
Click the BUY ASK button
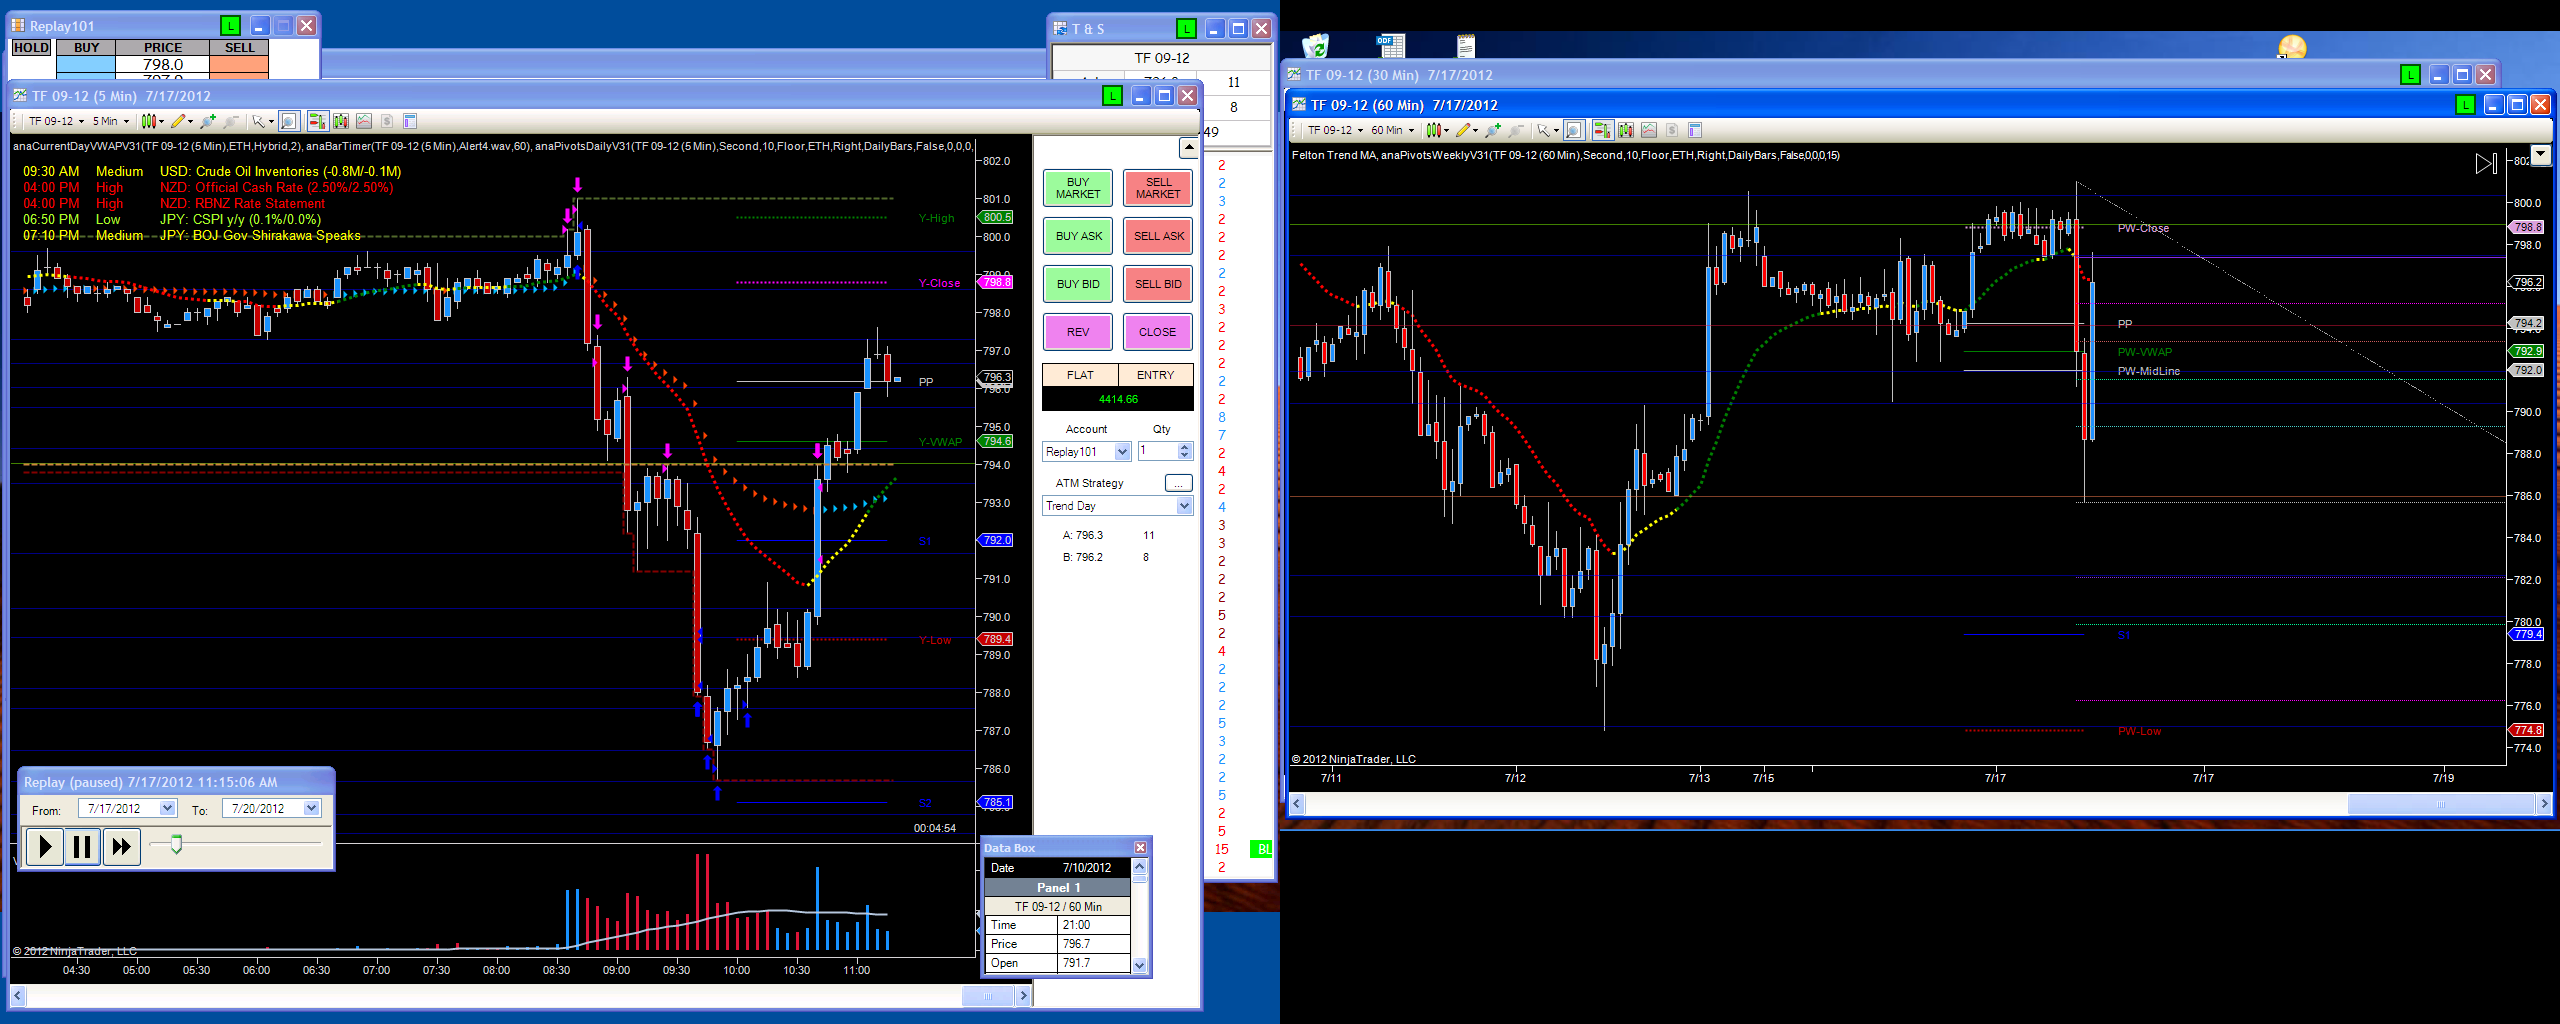[x=1078, y=236]
